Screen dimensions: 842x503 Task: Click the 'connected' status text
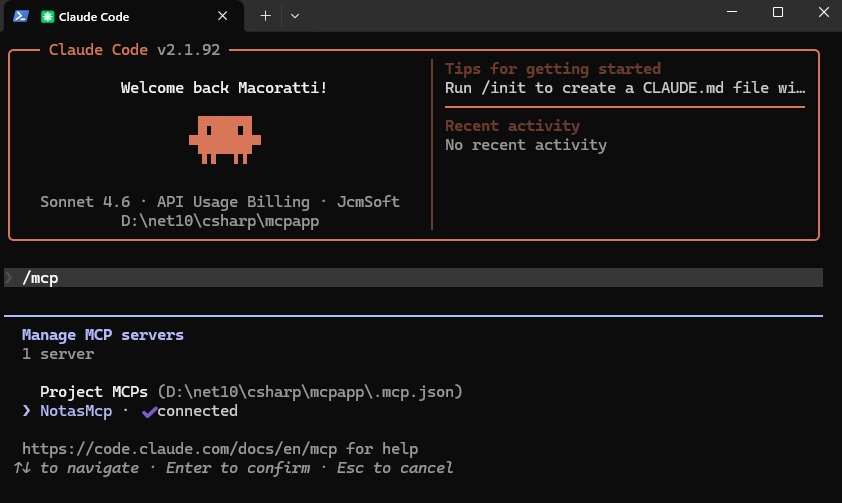click(197, 411)
